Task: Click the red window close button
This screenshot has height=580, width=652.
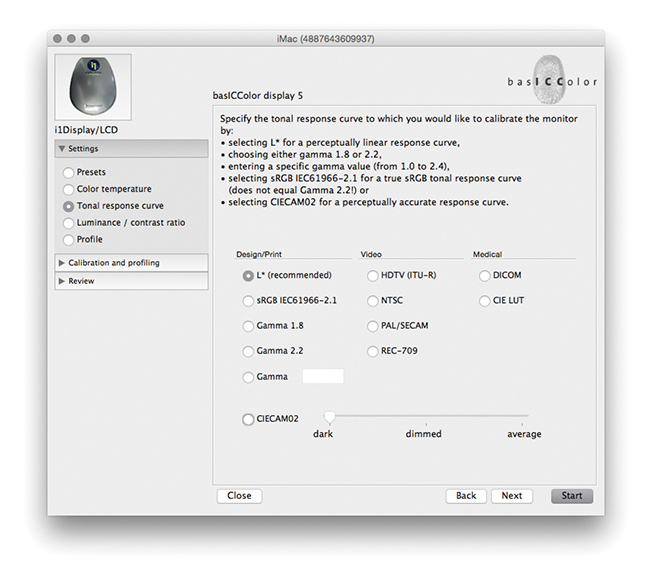Action: 57,39
